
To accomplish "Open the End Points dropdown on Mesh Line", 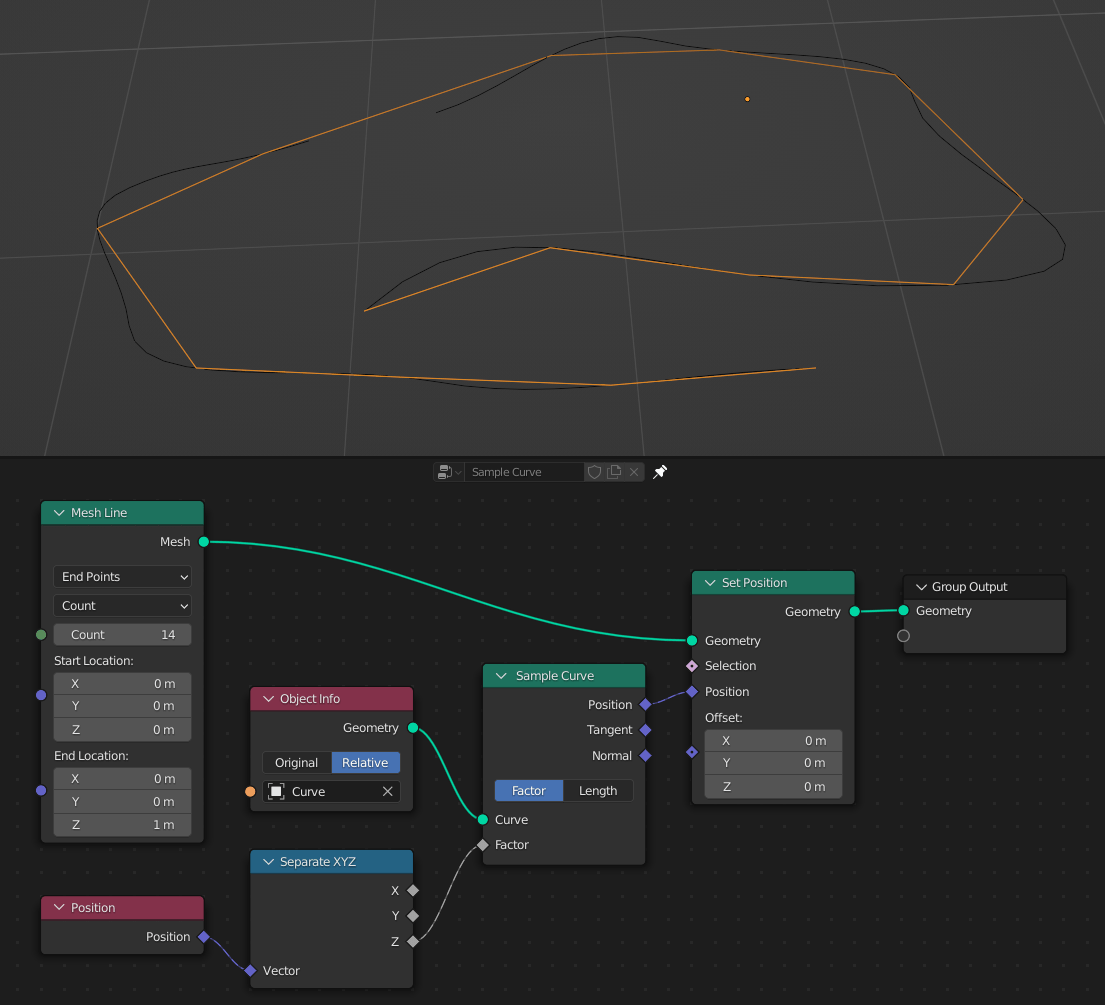I will [121, 576].
